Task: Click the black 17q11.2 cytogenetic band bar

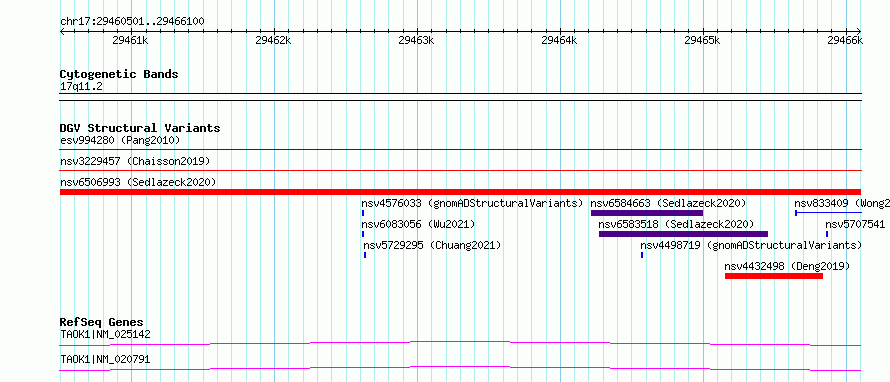Action: pos(460,97)
